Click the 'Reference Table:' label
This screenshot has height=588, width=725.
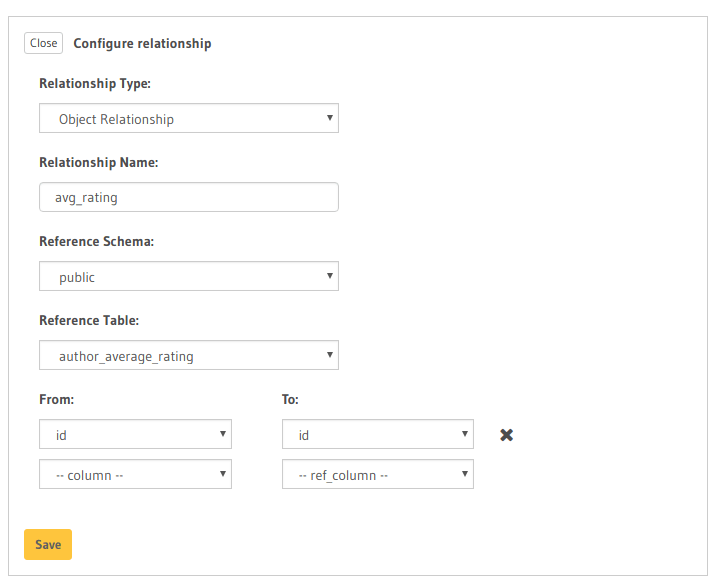pos(89,321)
